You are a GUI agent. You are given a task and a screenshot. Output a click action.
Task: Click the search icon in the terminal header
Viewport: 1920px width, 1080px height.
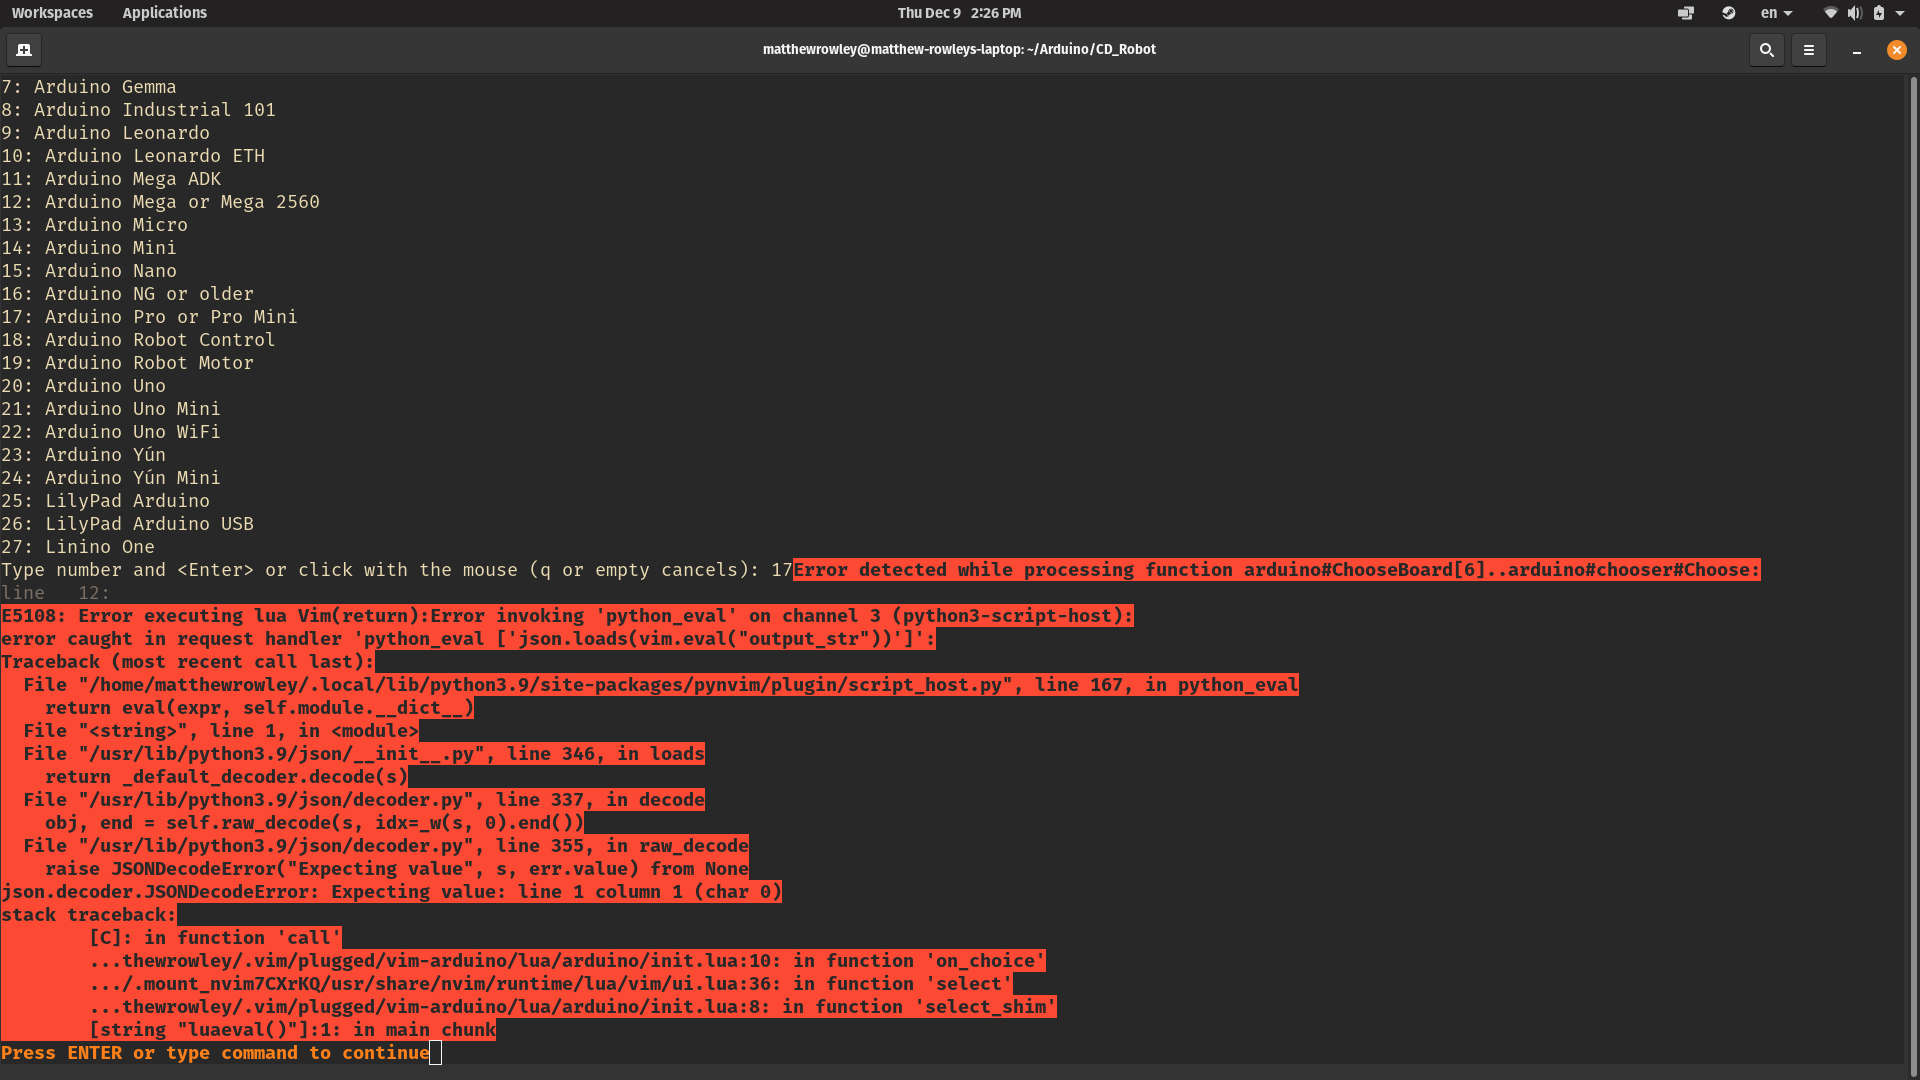tap(1766, 49)
